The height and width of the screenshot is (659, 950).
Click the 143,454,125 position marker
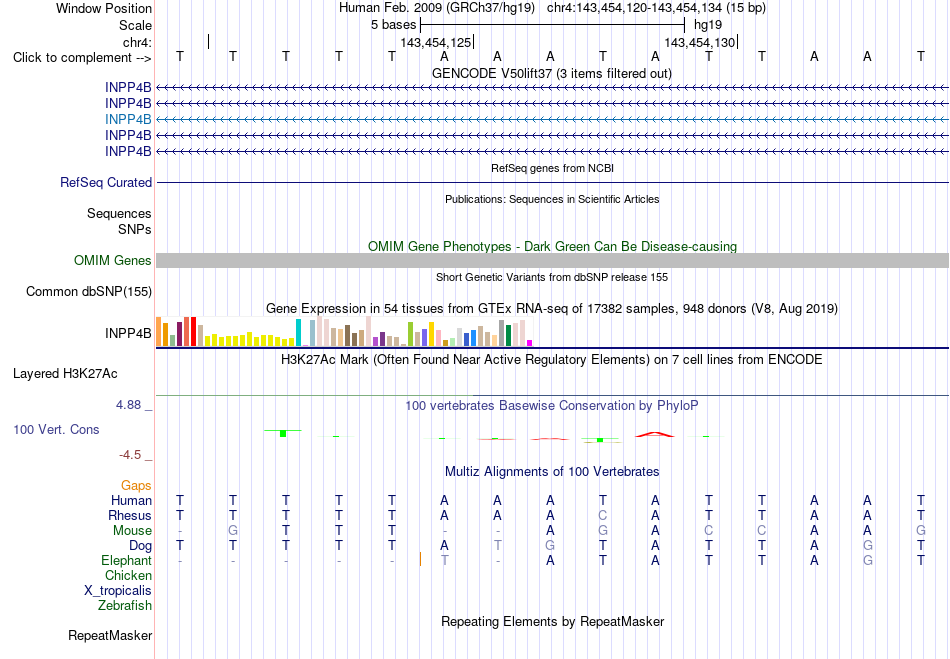tap(437, 42)
